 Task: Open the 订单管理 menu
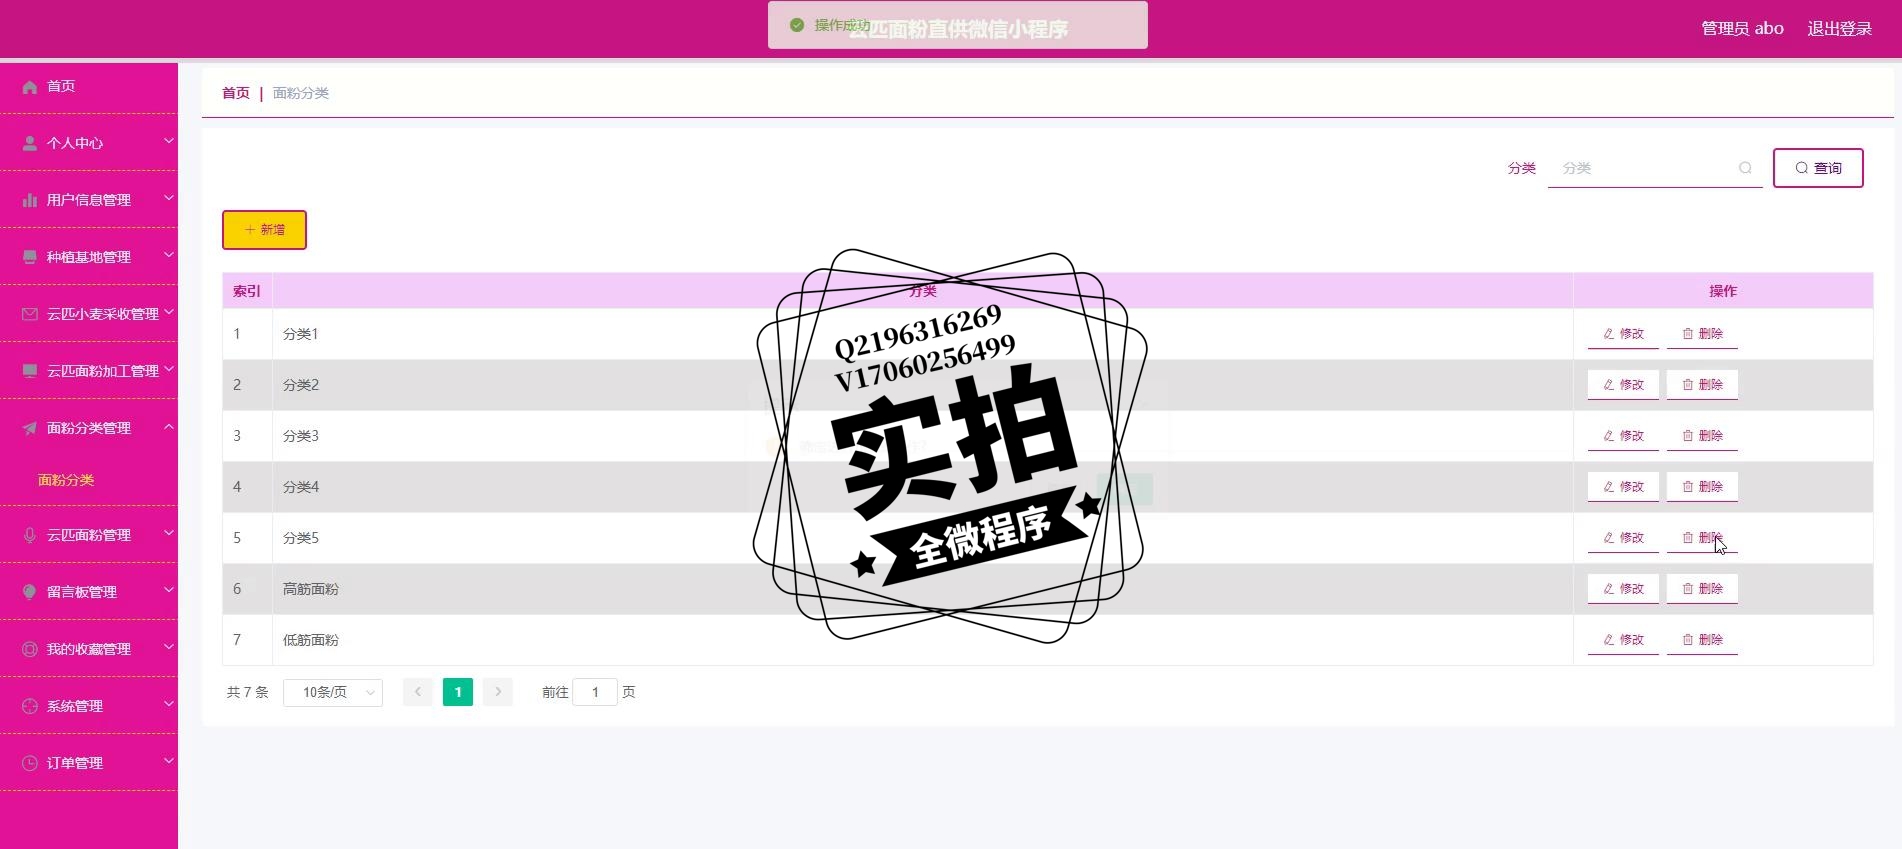[x=89, y=763]
